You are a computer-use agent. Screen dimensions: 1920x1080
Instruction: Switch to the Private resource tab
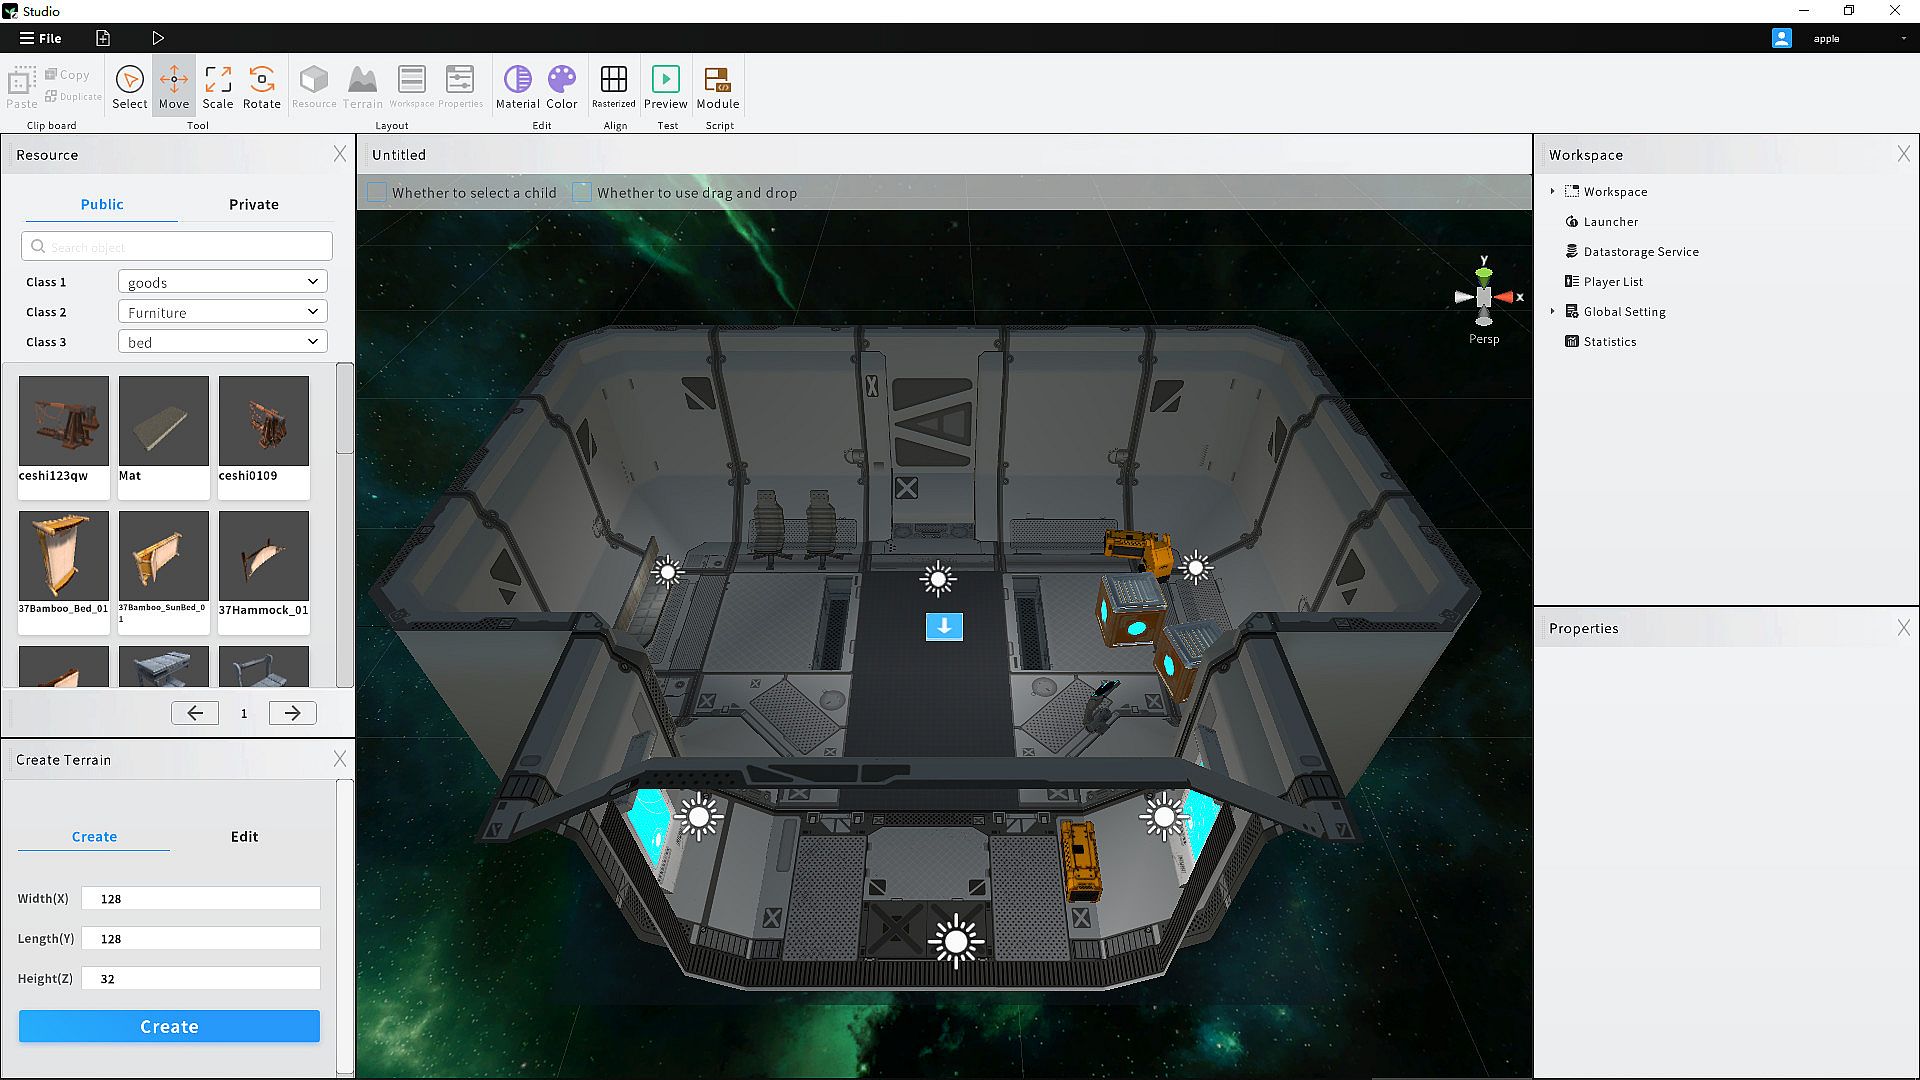(253, 204)
